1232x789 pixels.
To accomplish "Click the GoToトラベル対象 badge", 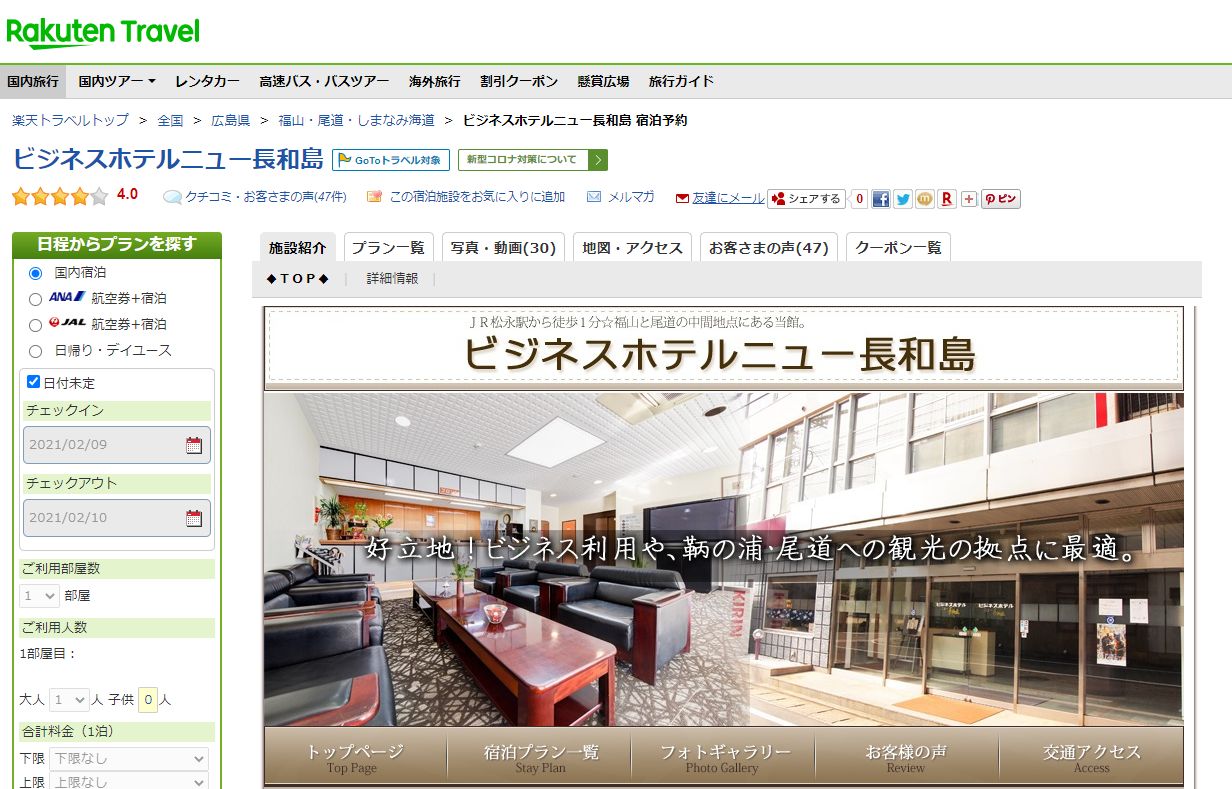I will [x=391, y=160].
